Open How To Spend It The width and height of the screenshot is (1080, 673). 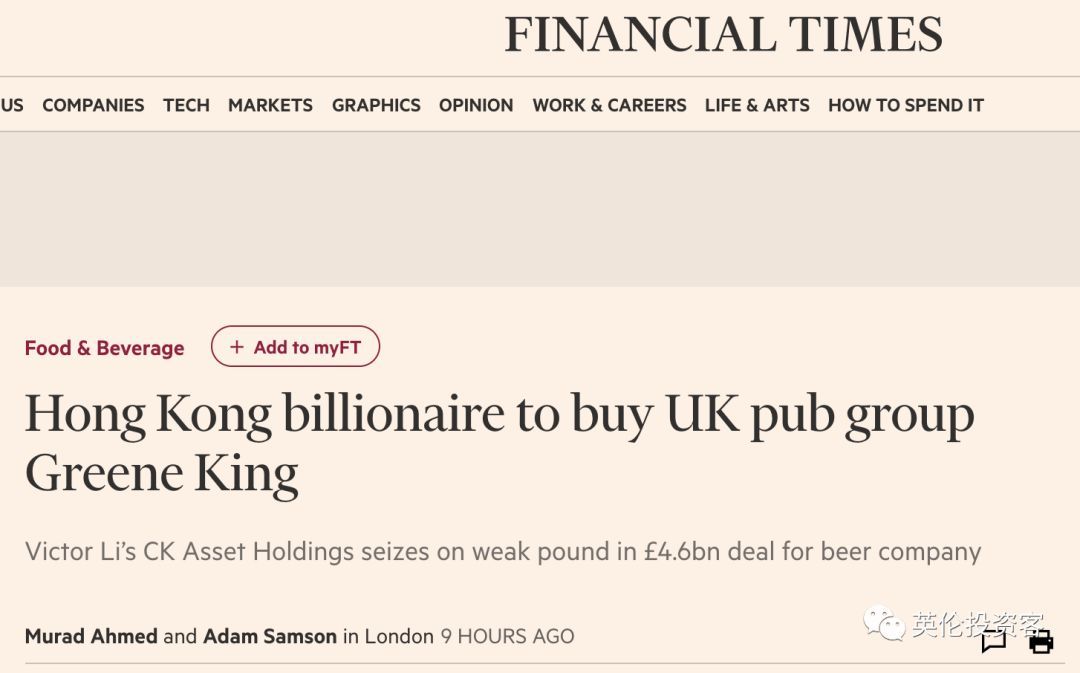pyautogui.click(x=906, y=105)
